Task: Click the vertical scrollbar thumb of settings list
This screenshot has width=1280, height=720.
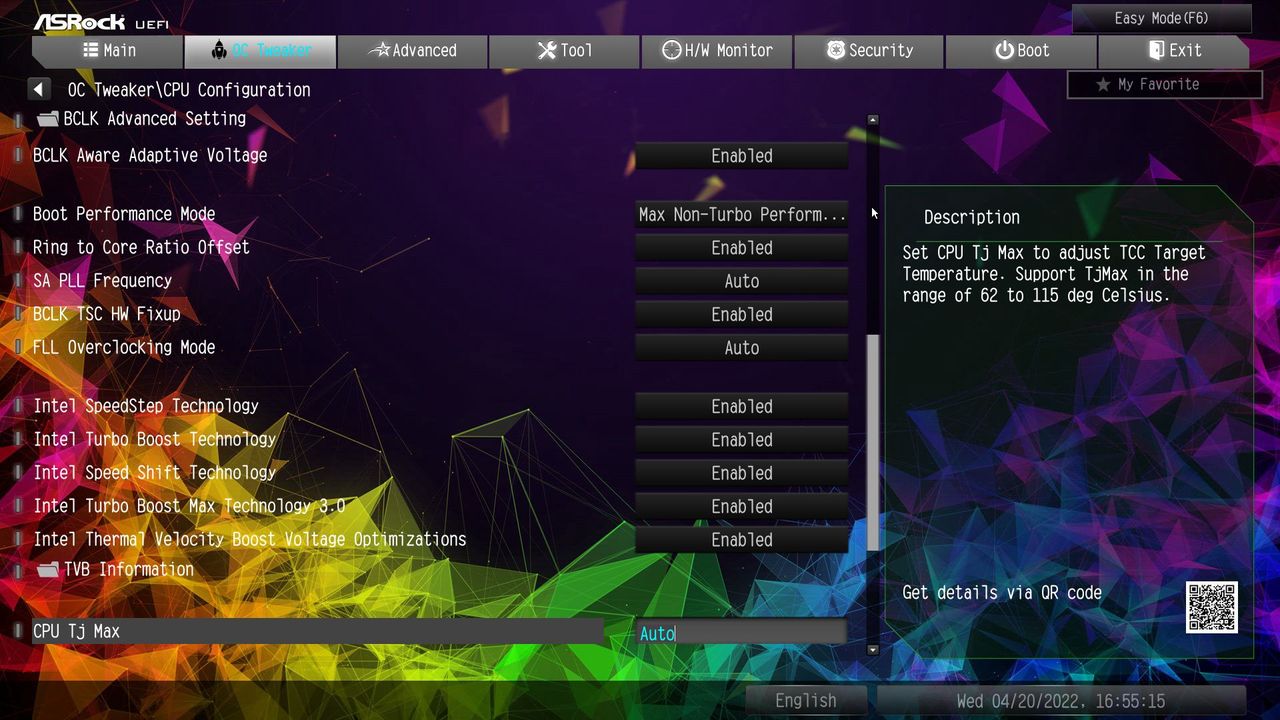Action: point(873,442)
